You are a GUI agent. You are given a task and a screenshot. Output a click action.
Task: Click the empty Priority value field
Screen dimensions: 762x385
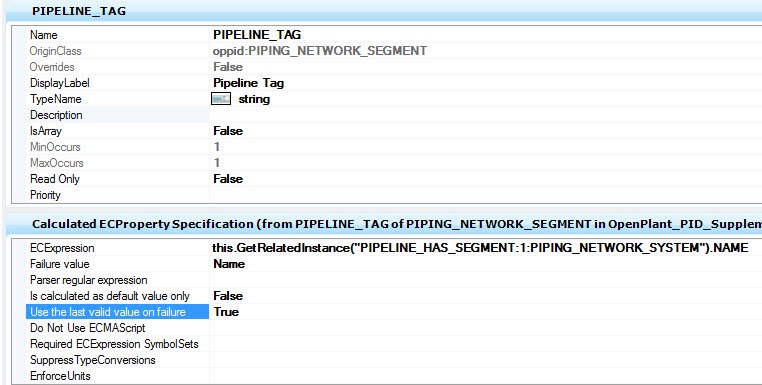click(486, 195)
